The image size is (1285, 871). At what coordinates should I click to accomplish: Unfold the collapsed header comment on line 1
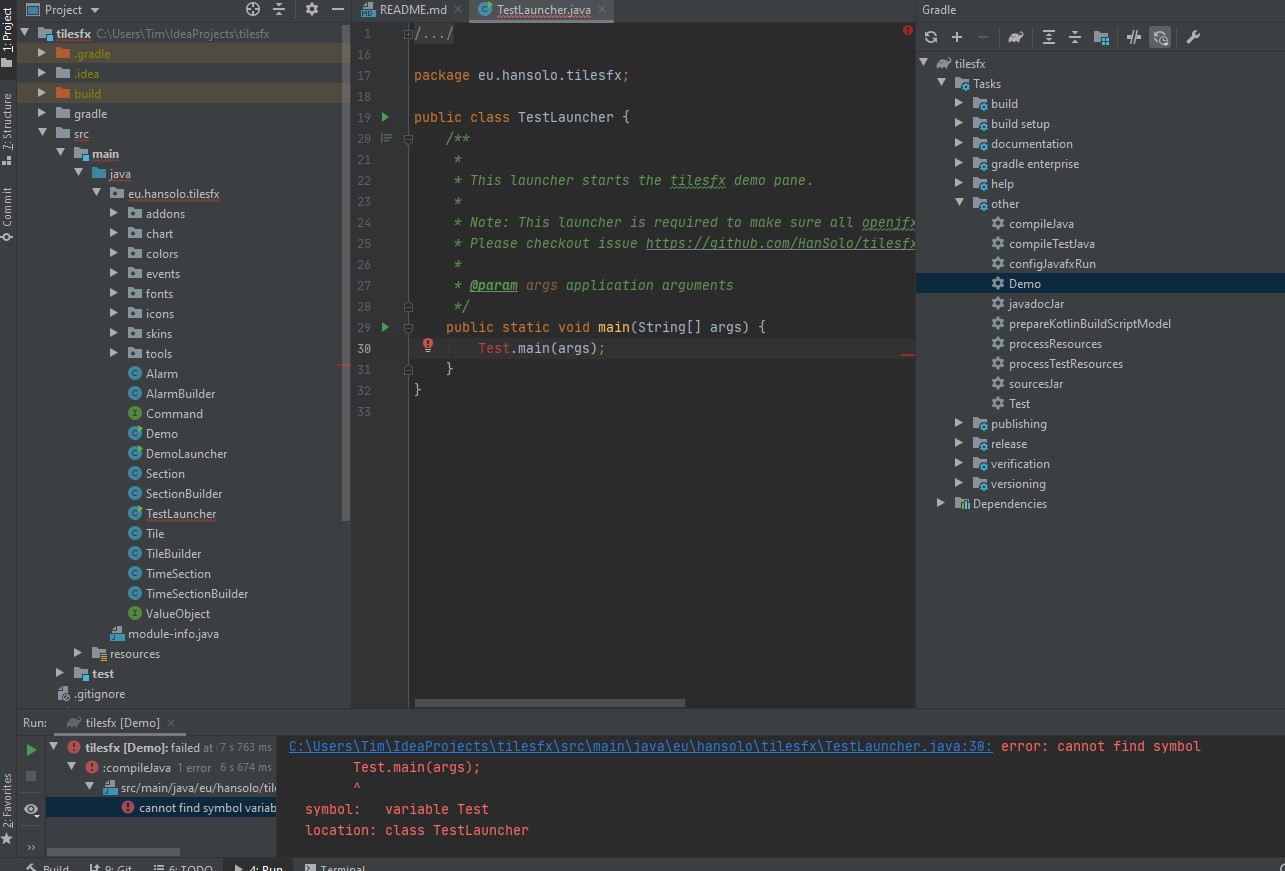click(x=408, y=34)
